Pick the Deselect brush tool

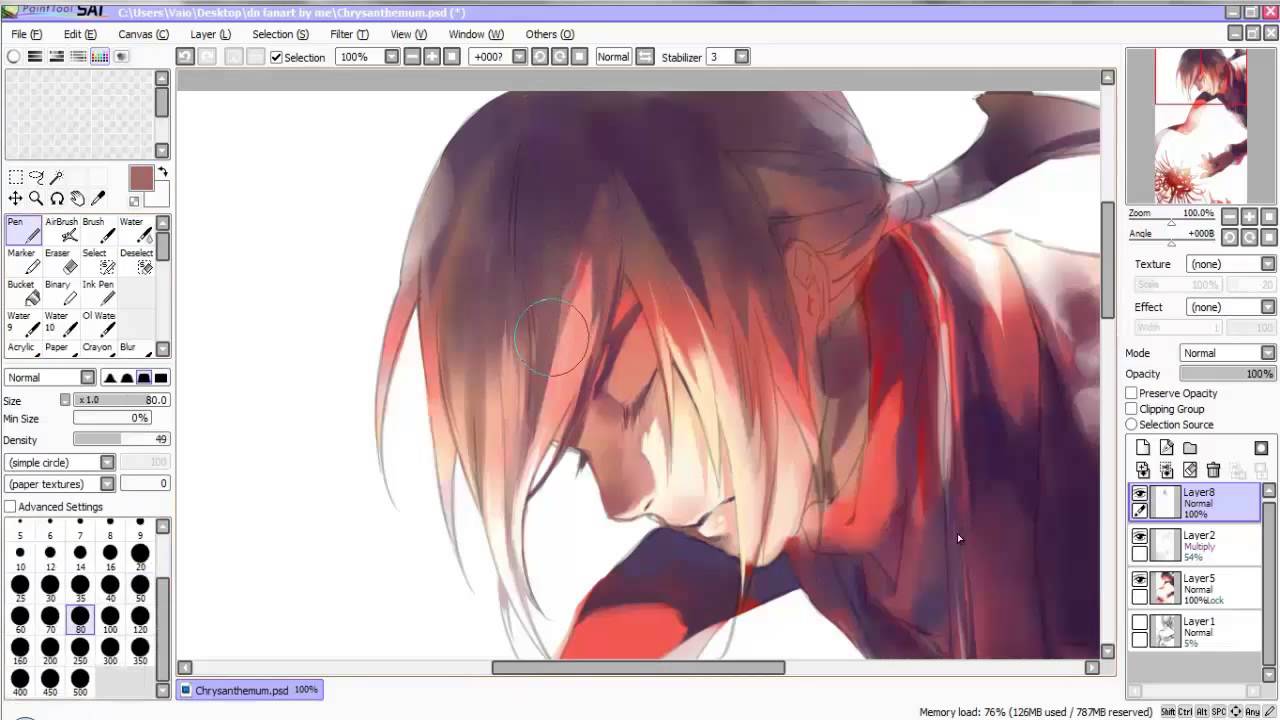[136, 262]
